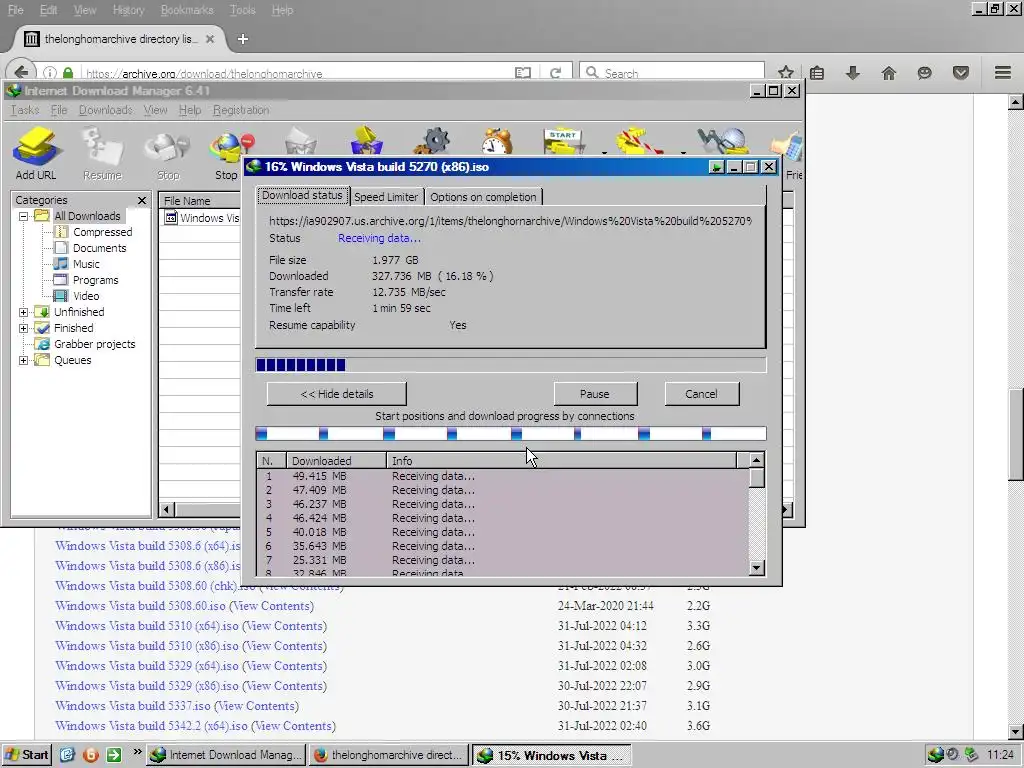The height and width of the screenshot is (768, 1024).
Task: Open Windows Vista build 5342.2 (x64).iso link
Action: point(152,726)
